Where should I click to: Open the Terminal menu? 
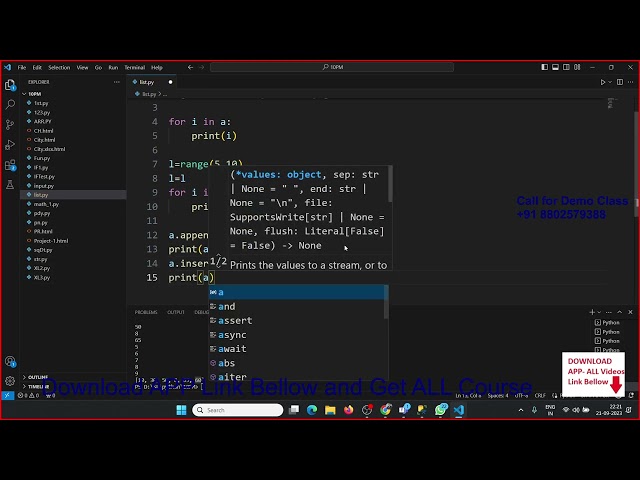click(x=135, y=67)
